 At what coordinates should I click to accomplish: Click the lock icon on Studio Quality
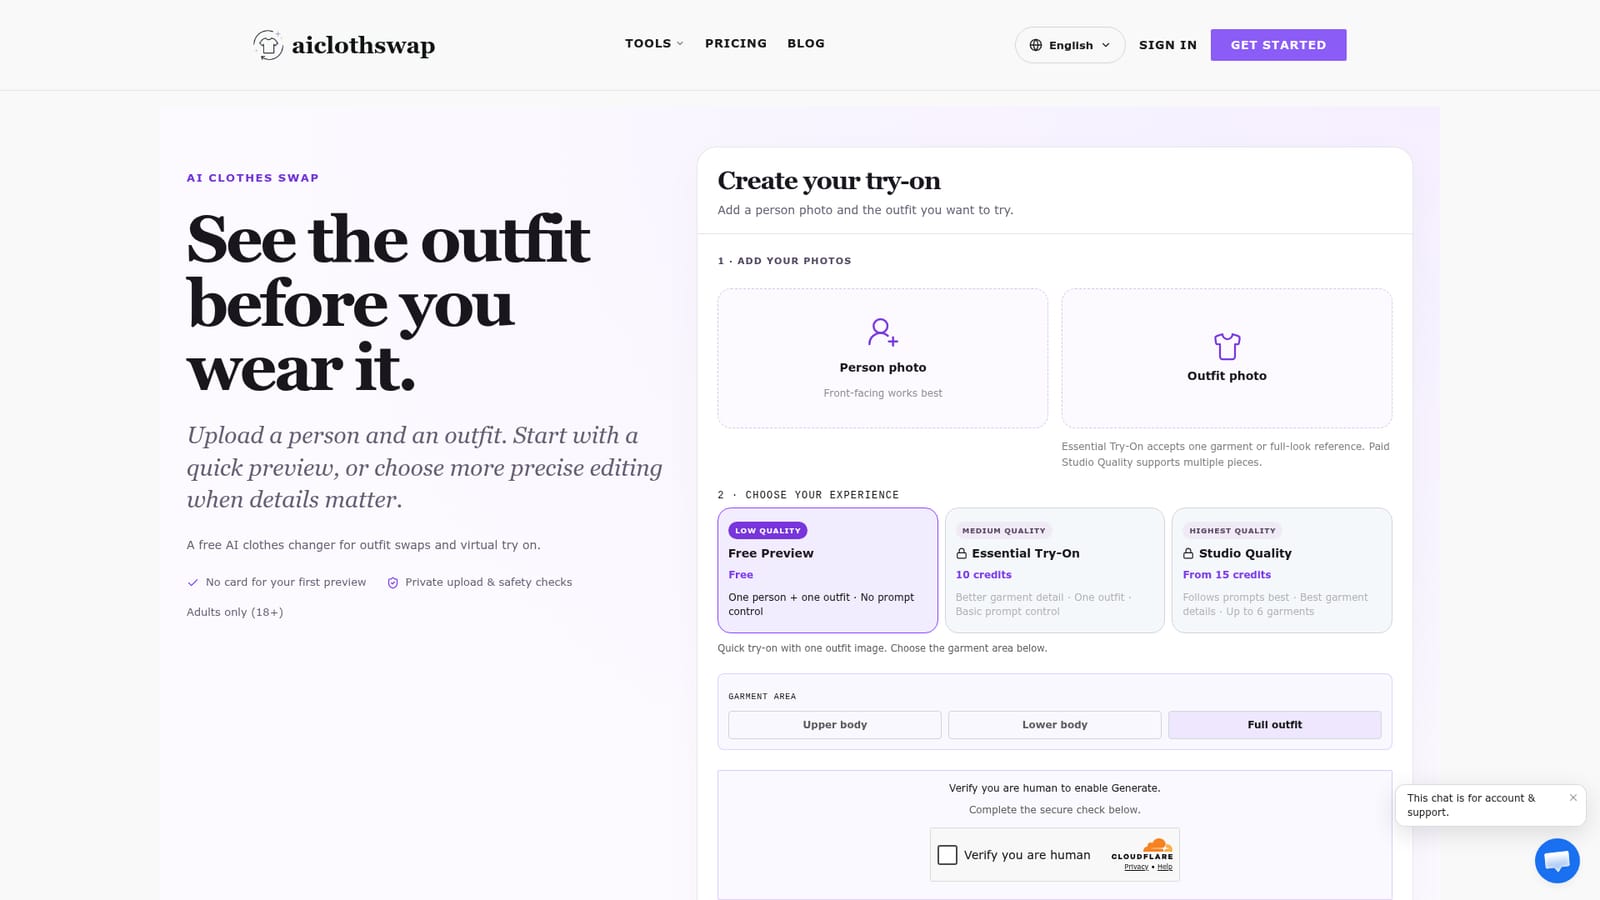1189,553
